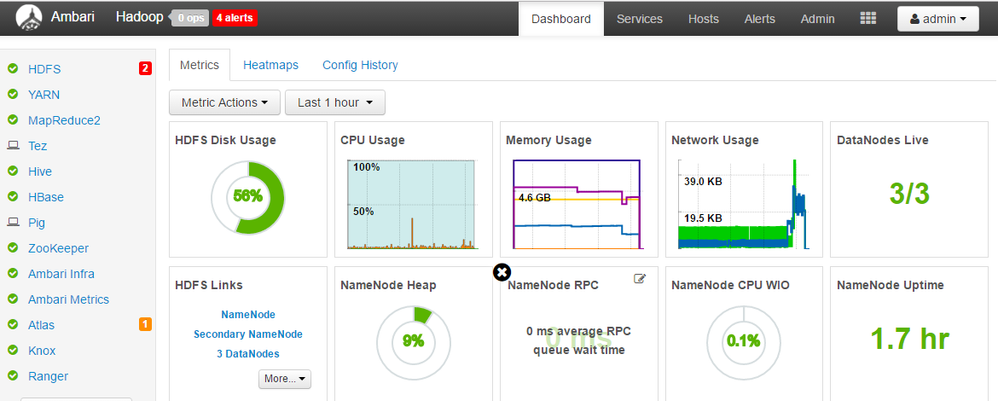Open the grid views icon in navbar
This screenshot has width=998, height=401.
click(x=868, y=19)
